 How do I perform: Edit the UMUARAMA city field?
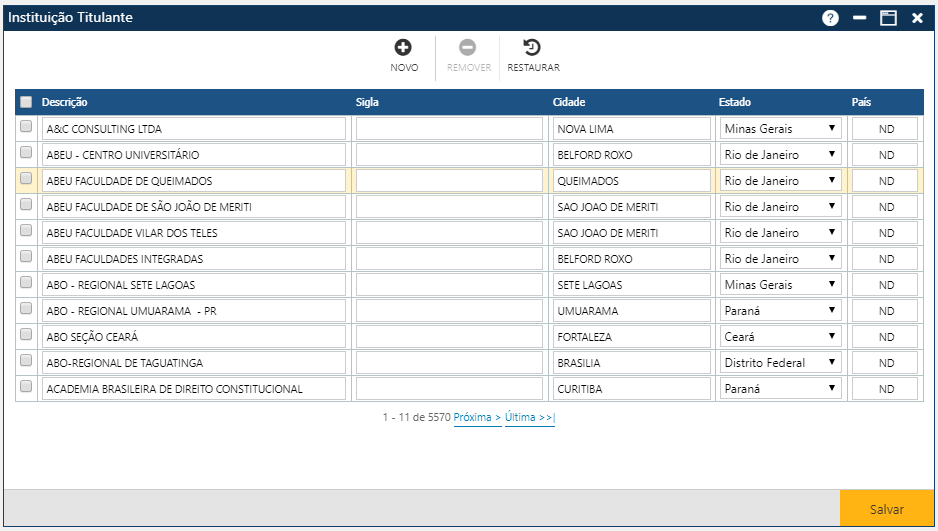tap(632, 310)
